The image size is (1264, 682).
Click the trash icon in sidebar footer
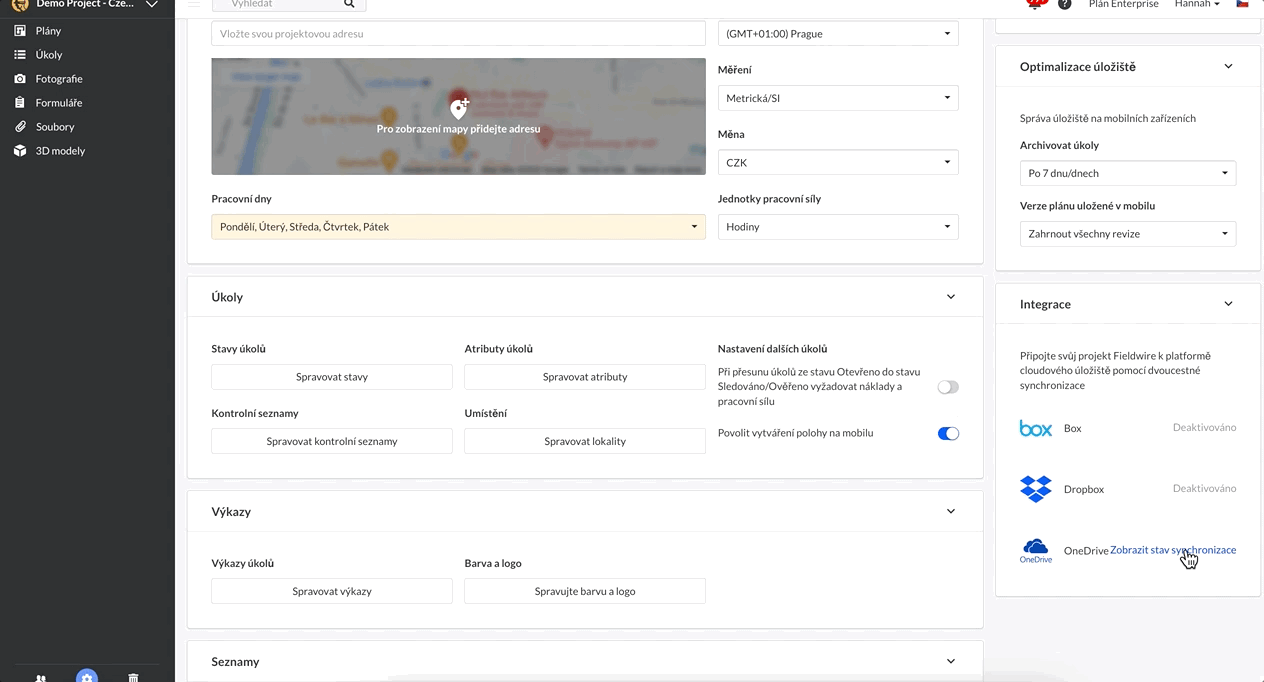(x=133, y=677)
